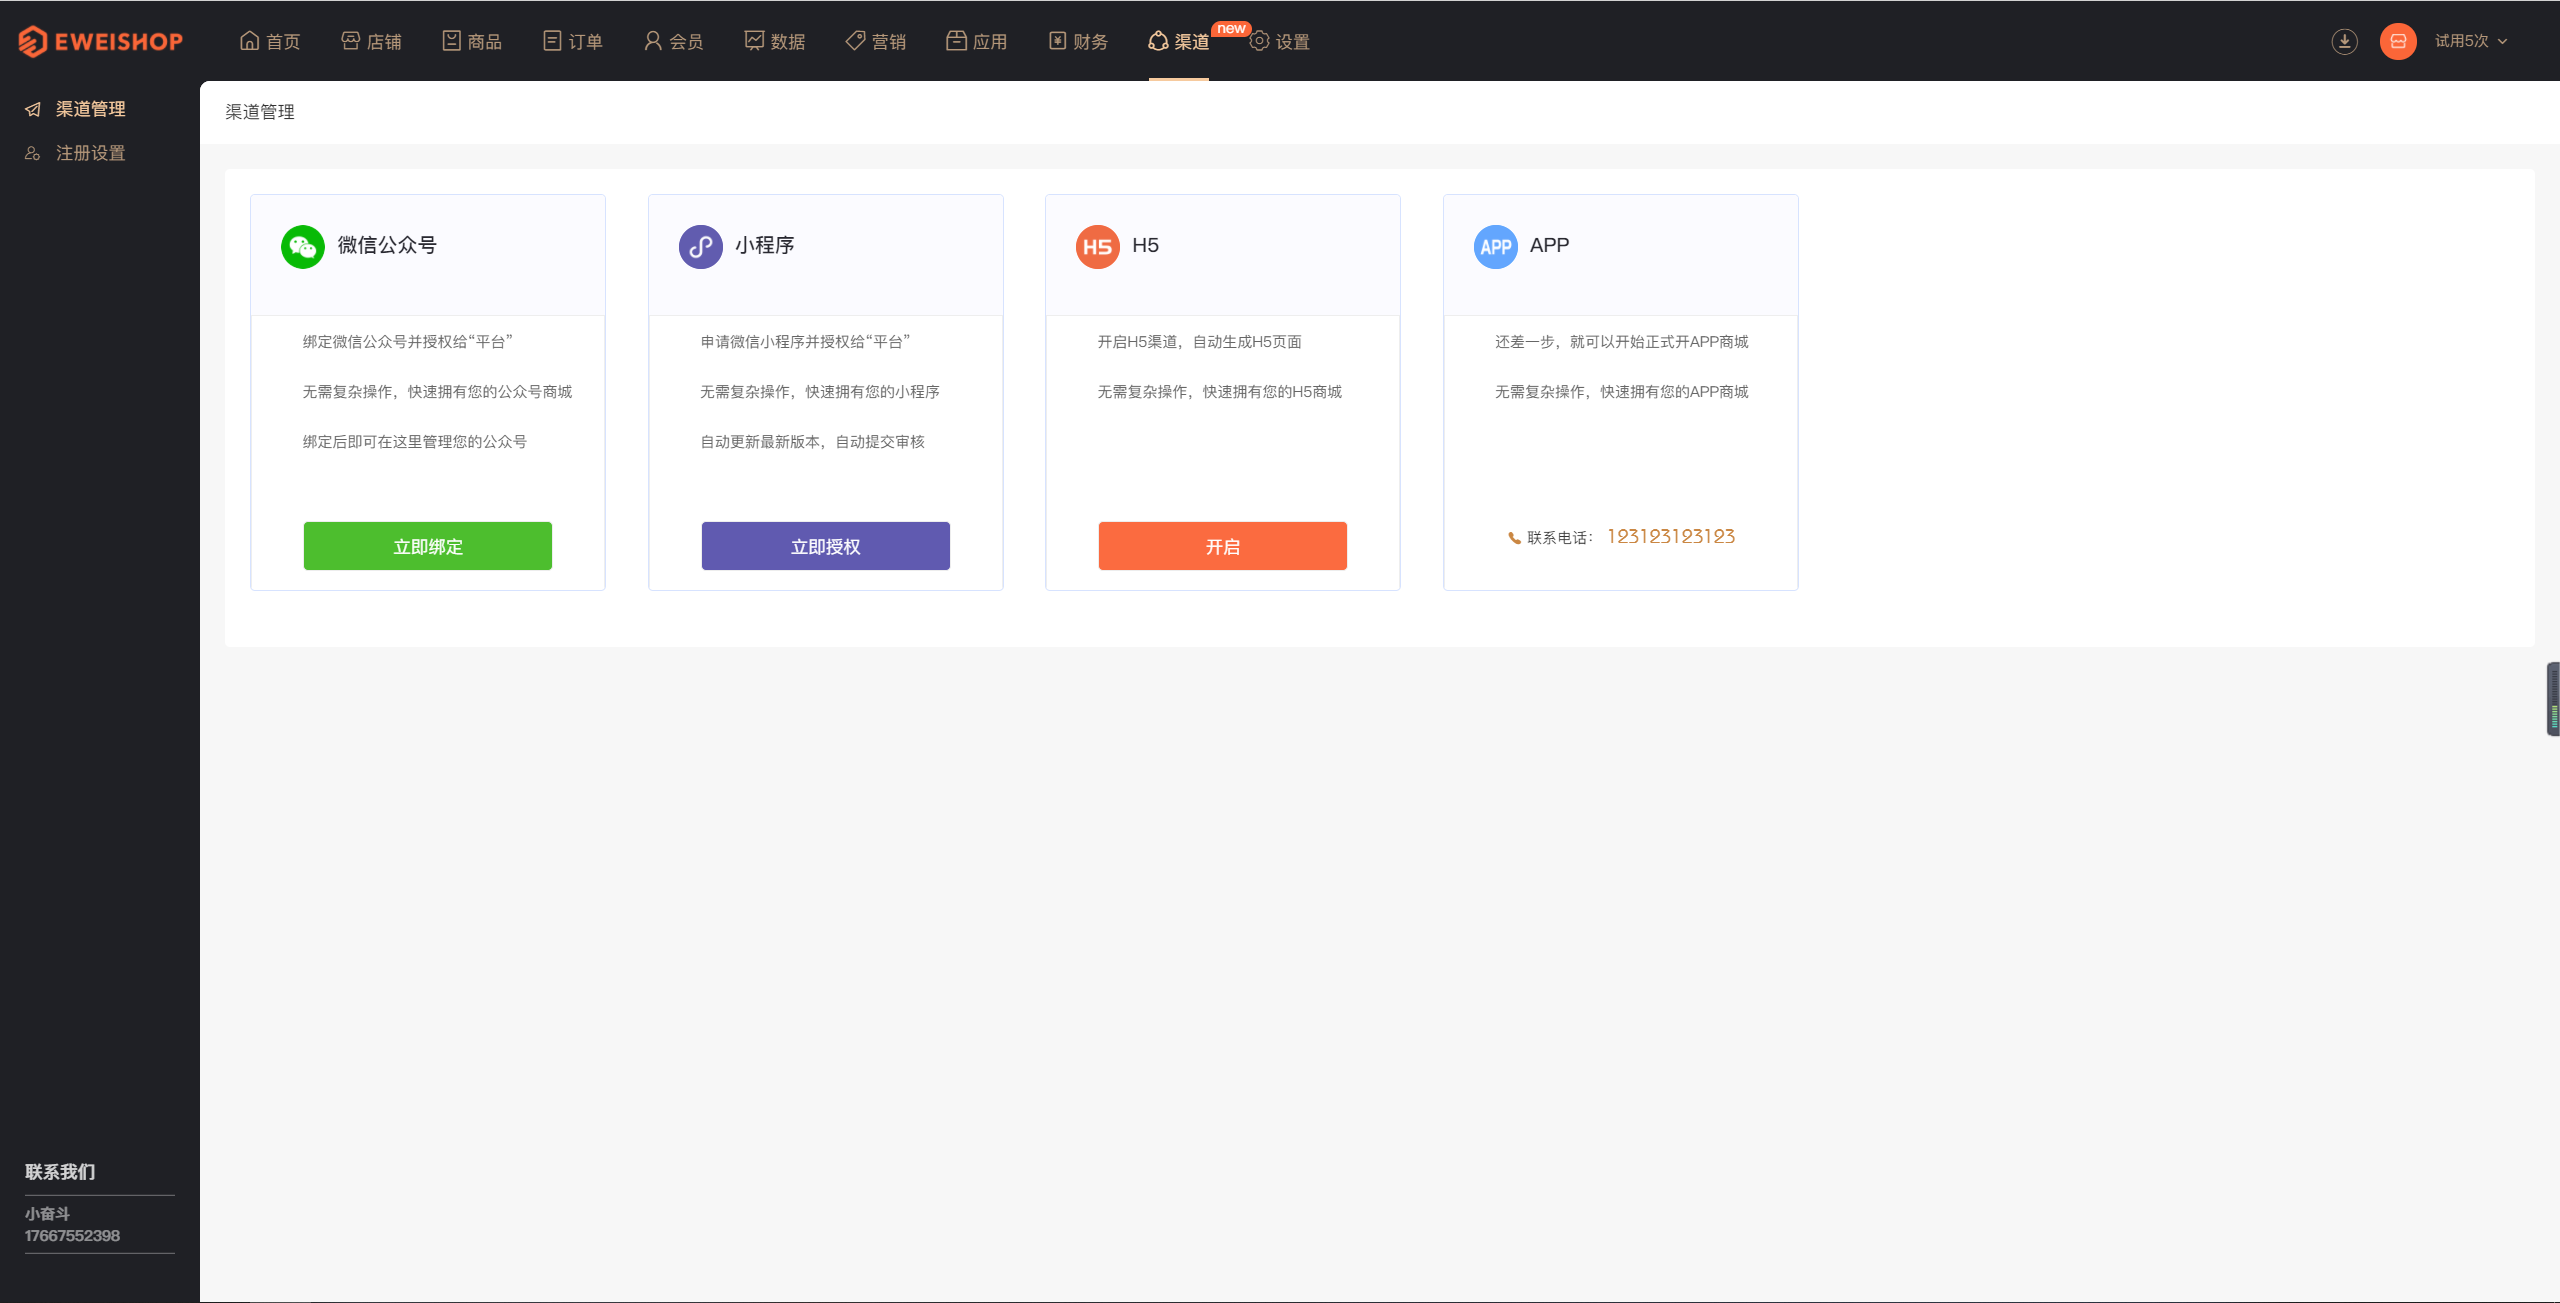Open the 设置 menu
This screenshot has width=2560, height=1303.
1280,41
